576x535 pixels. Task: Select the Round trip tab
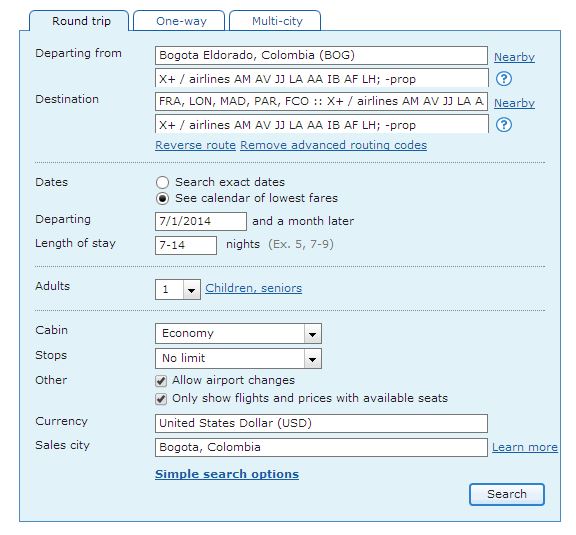click(79, 21)
